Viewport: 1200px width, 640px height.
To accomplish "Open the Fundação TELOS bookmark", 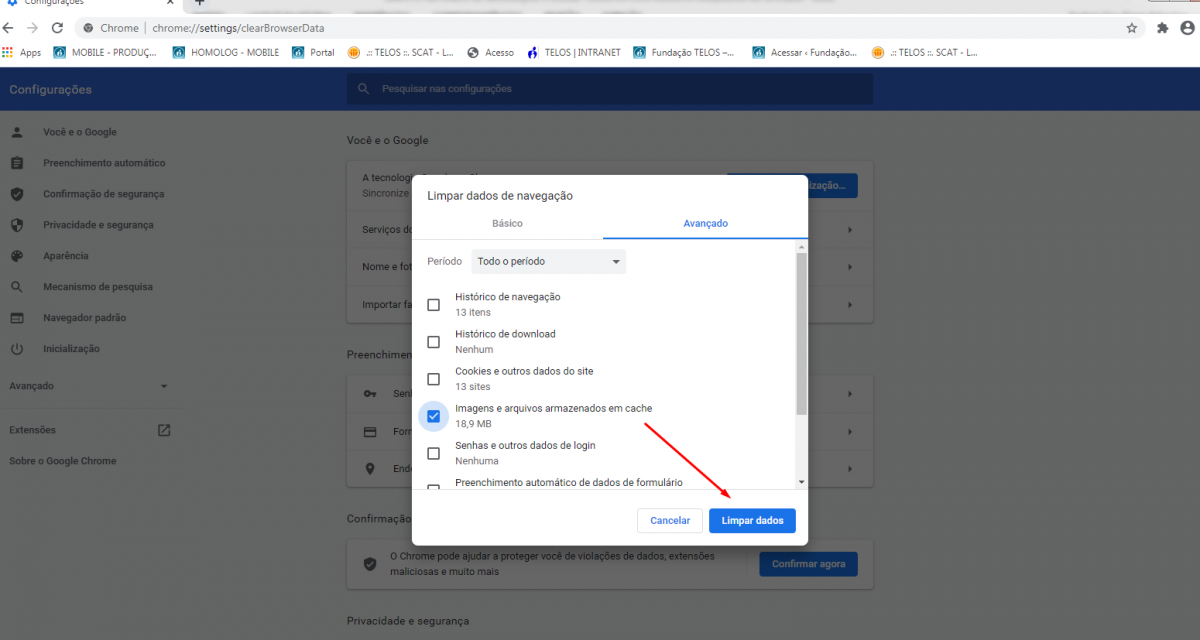I will point(685,53).
